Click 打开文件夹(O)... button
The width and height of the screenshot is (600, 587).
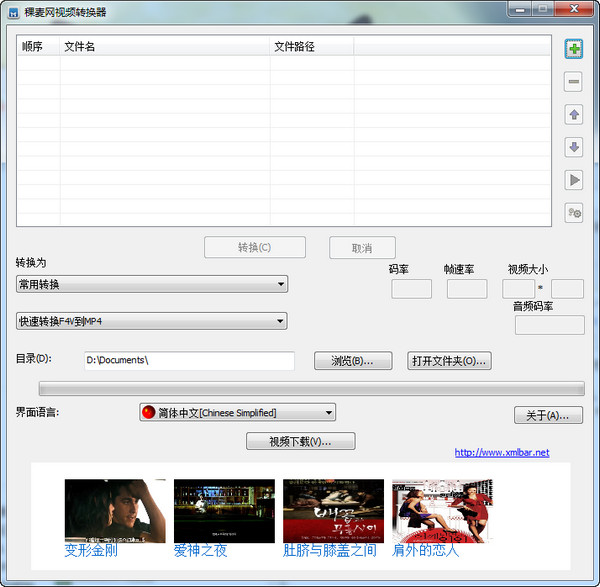click(x=449, y=361)
